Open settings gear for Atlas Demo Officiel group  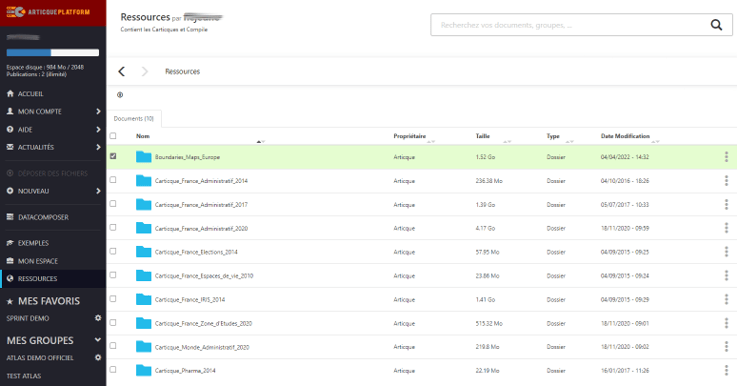point(98,357)
